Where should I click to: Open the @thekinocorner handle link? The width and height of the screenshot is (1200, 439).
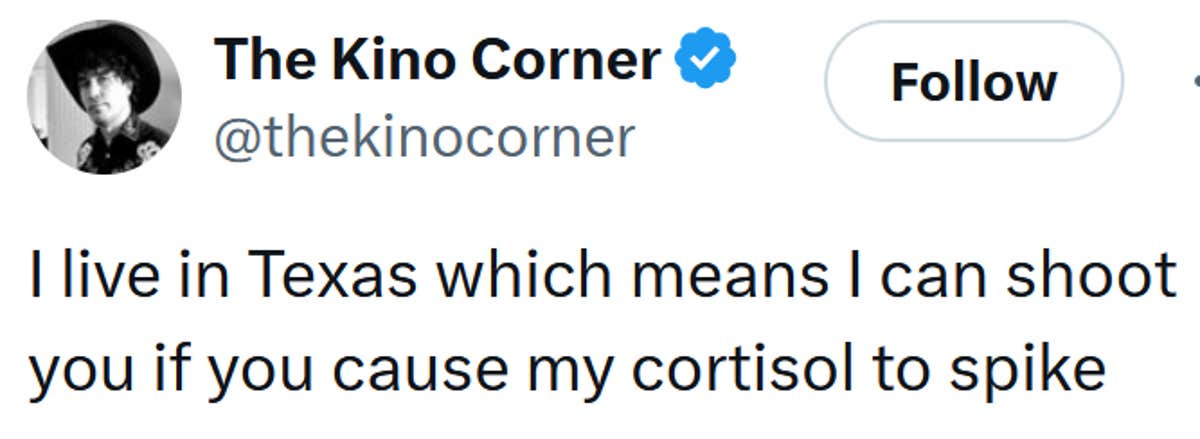coord(424,137)
